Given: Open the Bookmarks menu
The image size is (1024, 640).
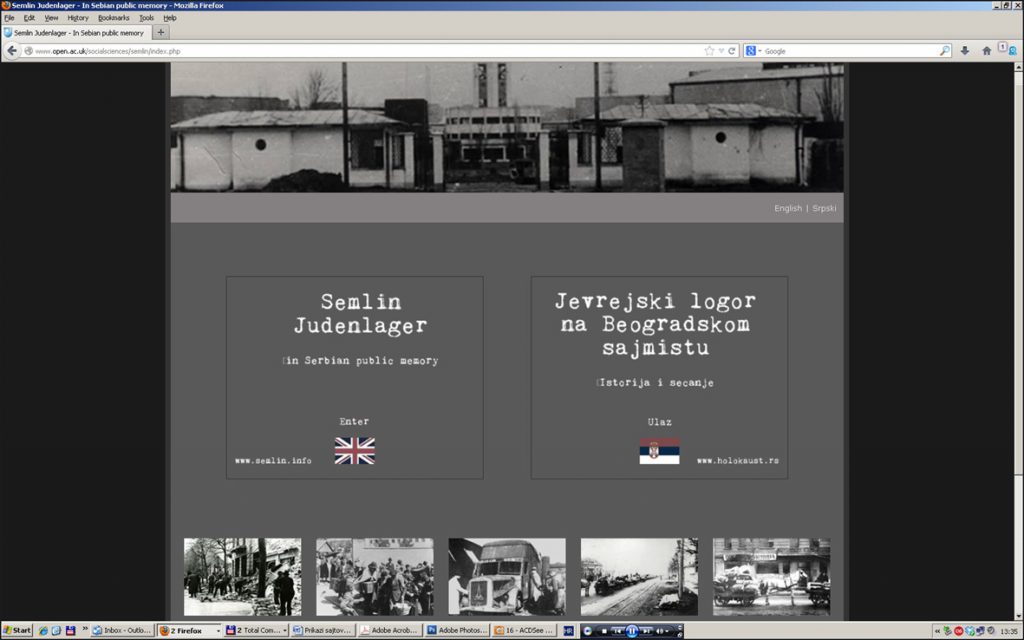Looking at the screenshot, I should click(x=113, y=18).
